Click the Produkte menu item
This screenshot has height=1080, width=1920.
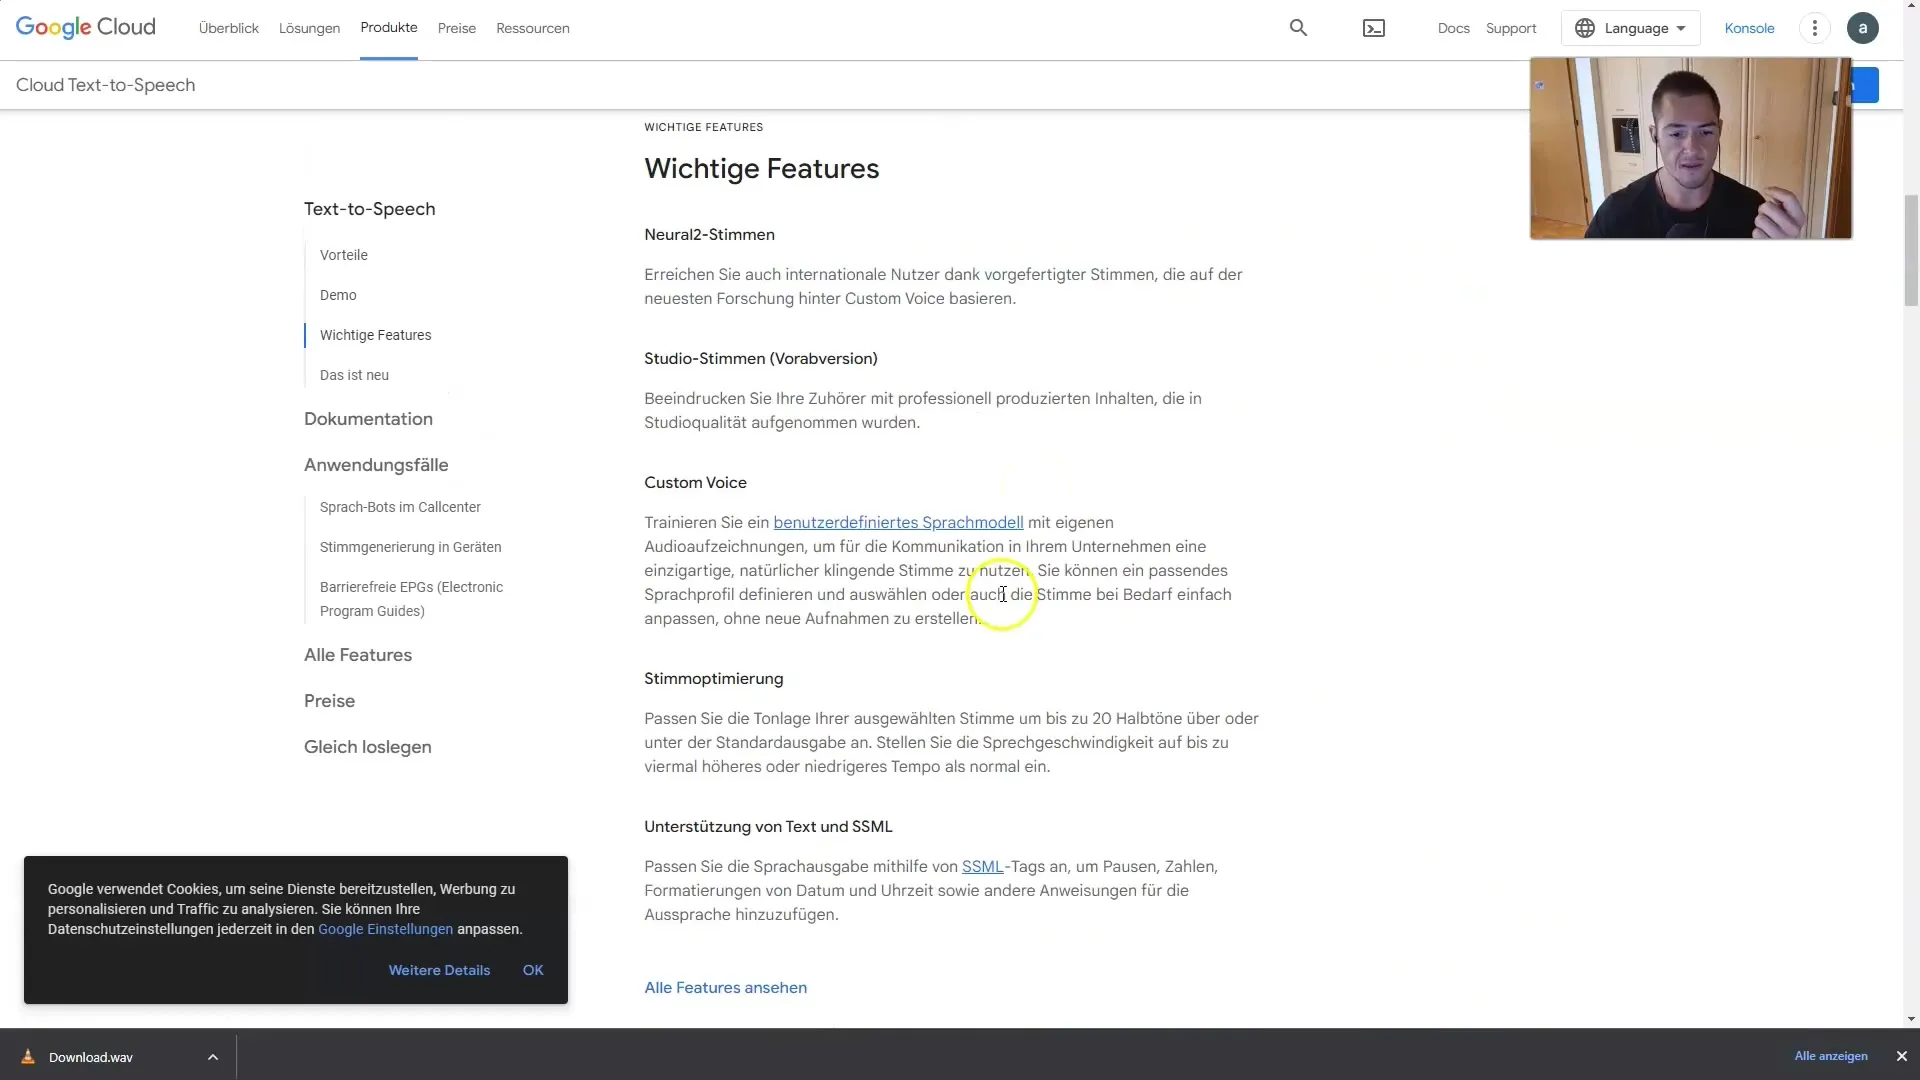[x=388, y=28]
